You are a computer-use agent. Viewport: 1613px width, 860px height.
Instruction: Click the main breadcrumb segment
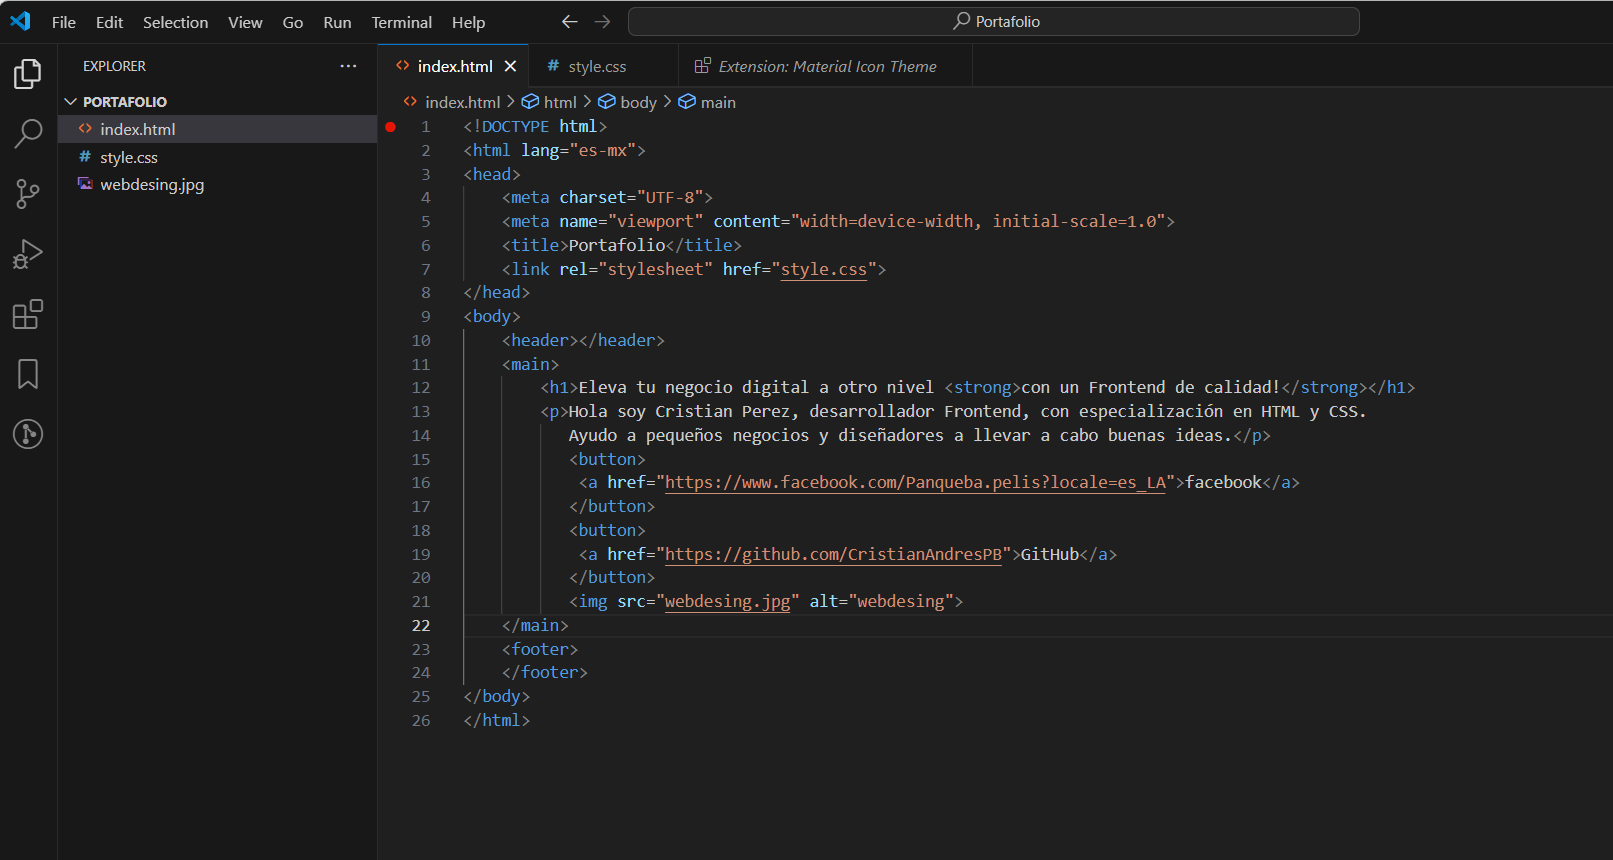[x=708, y=102]
